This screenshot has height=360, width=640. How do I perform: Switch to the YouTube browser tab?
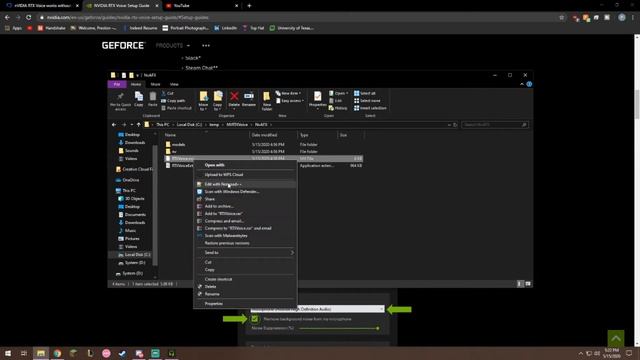[x=202, y=6]
